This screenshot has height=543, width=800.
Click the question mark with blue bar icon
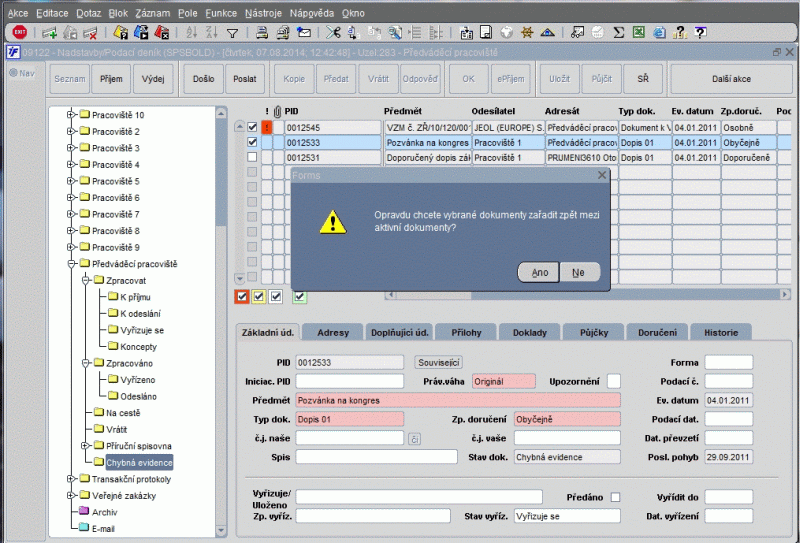coord(701,33)
